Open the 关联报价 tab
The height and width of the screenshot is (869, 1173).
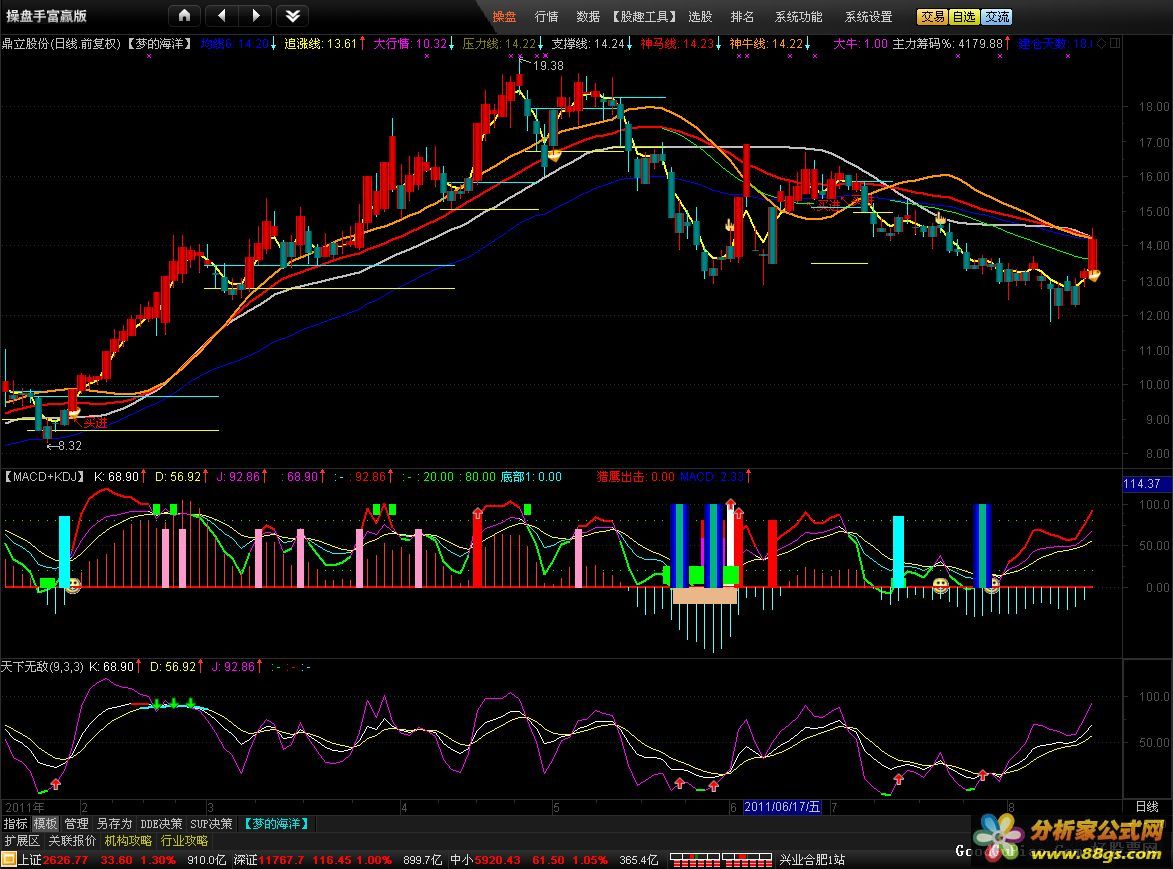click(72, 841)
